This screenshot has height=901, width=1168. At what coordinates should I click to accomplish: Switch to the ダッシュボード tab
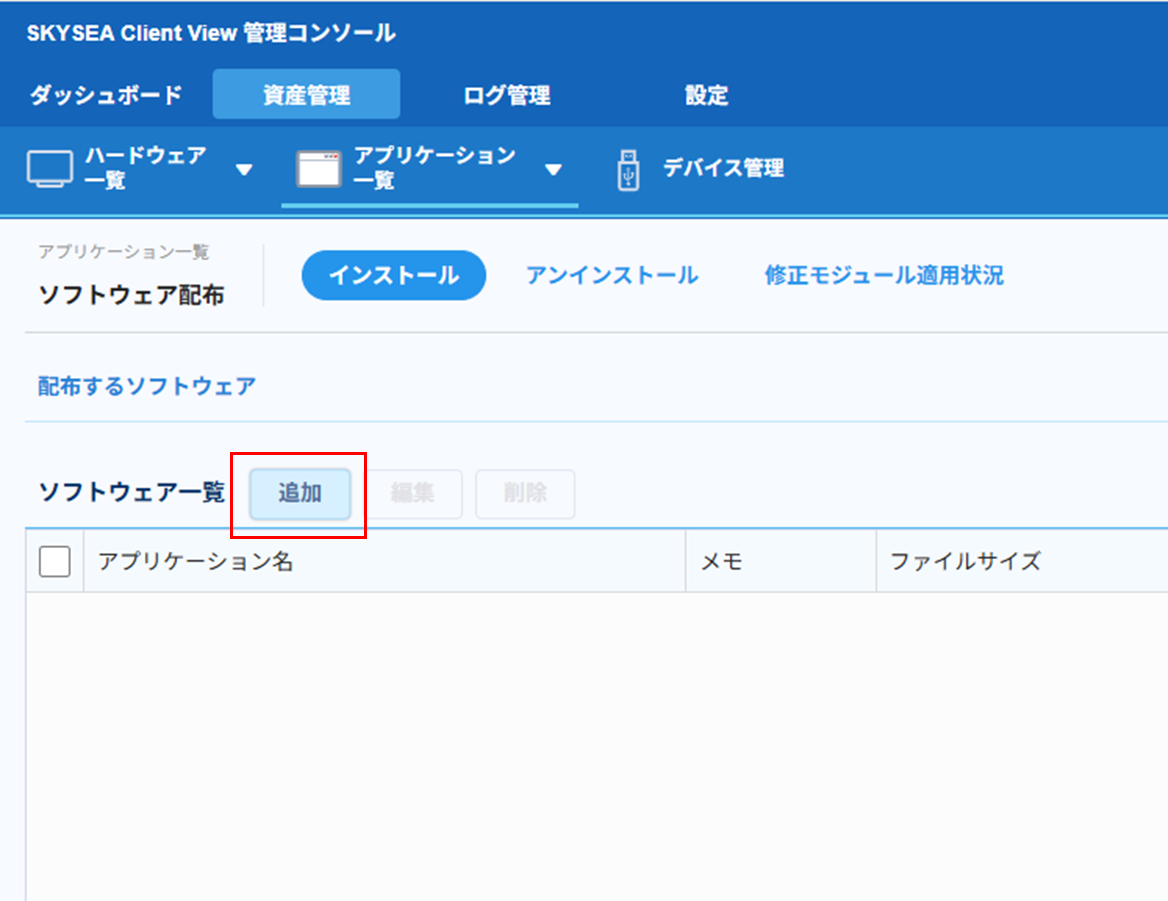click(x=106, y=96)
